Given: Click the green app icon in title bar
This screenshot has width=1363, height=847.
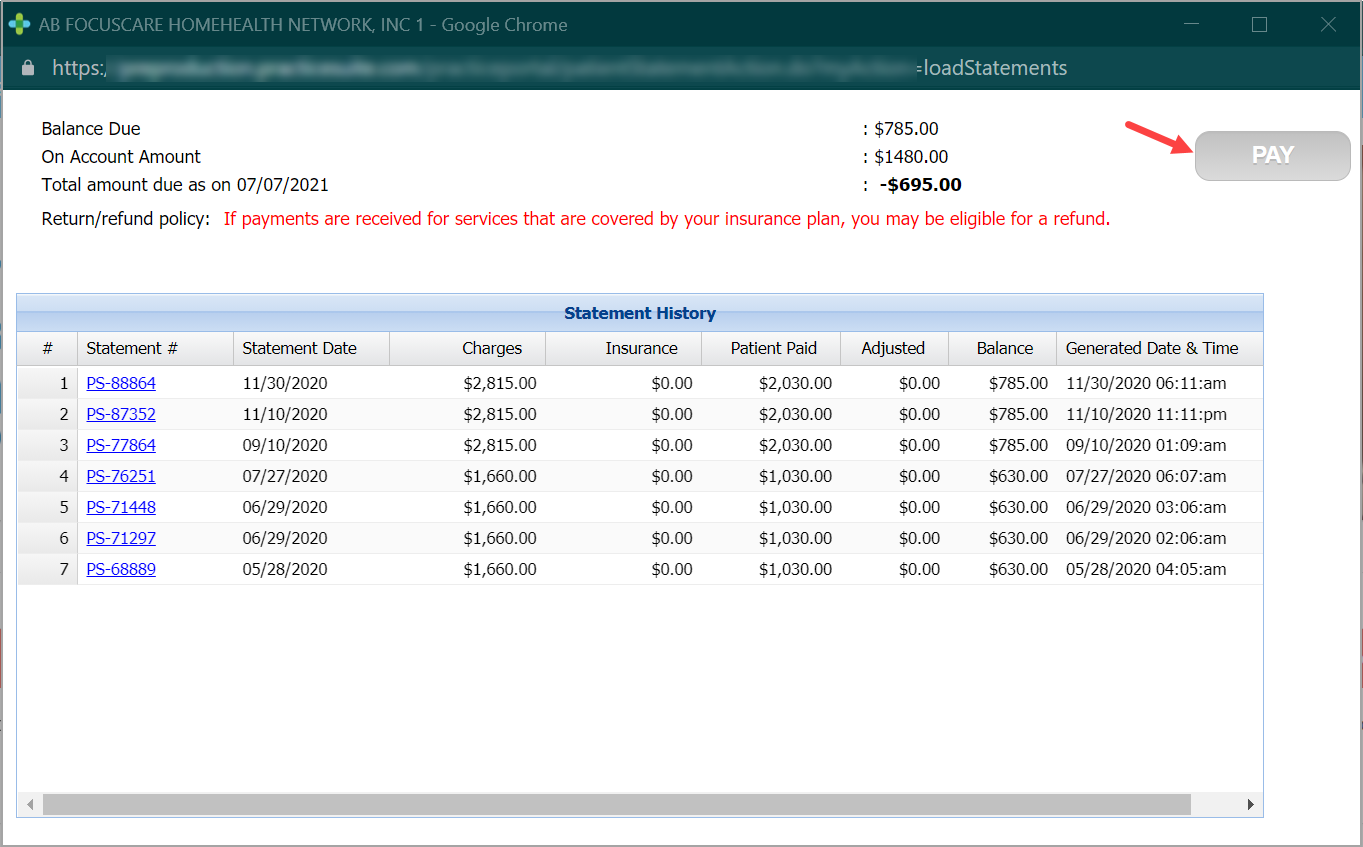Looking at the screenshot, I should pos(19,24).
